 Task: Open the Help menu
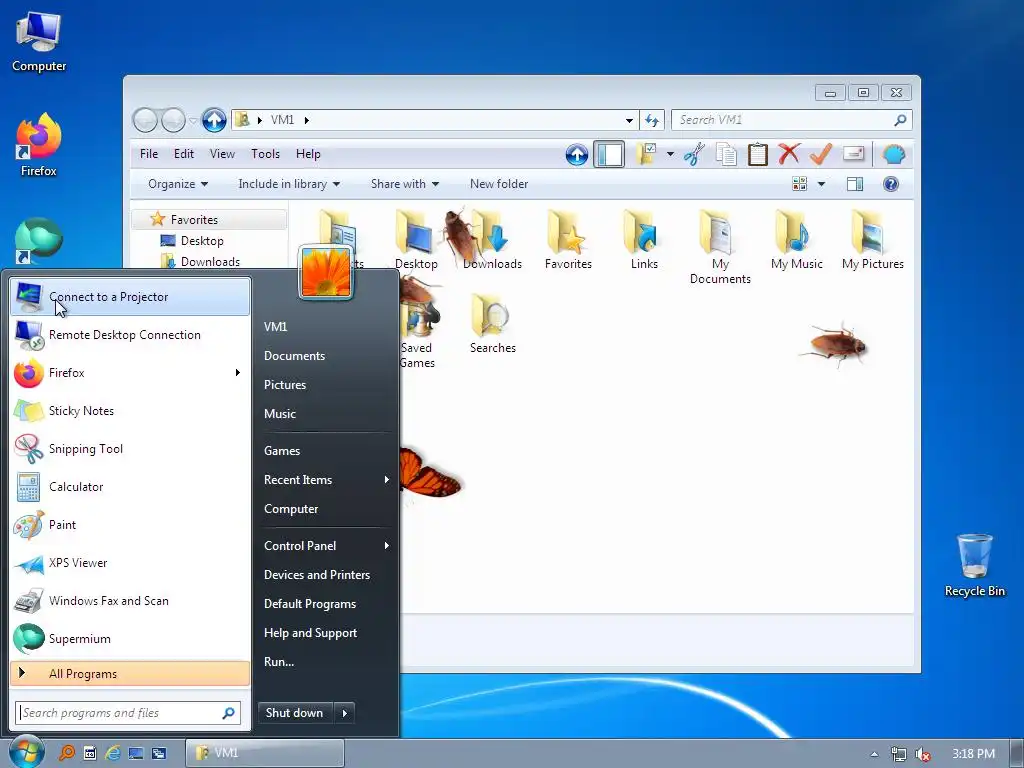(308, 154)
